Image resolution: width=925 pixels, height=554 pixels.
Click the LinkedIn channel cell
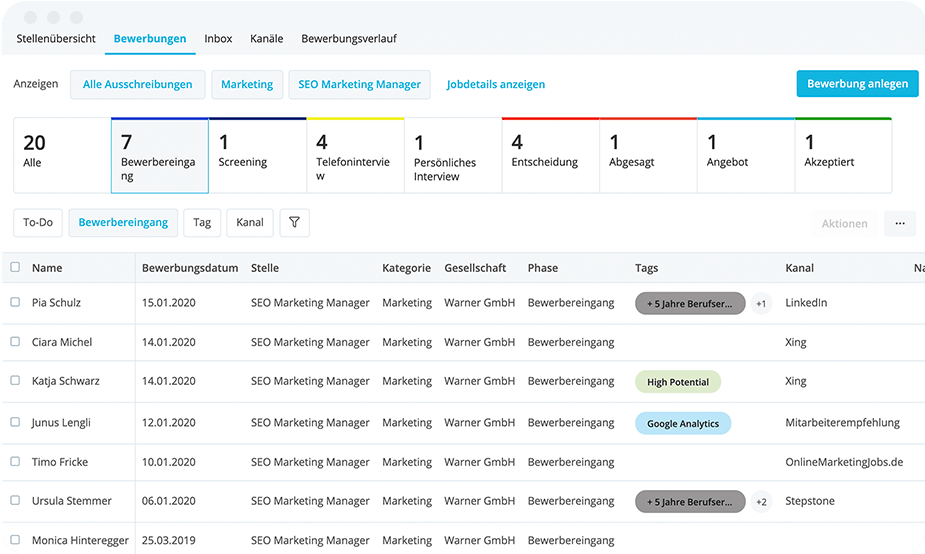pos(806,303)
